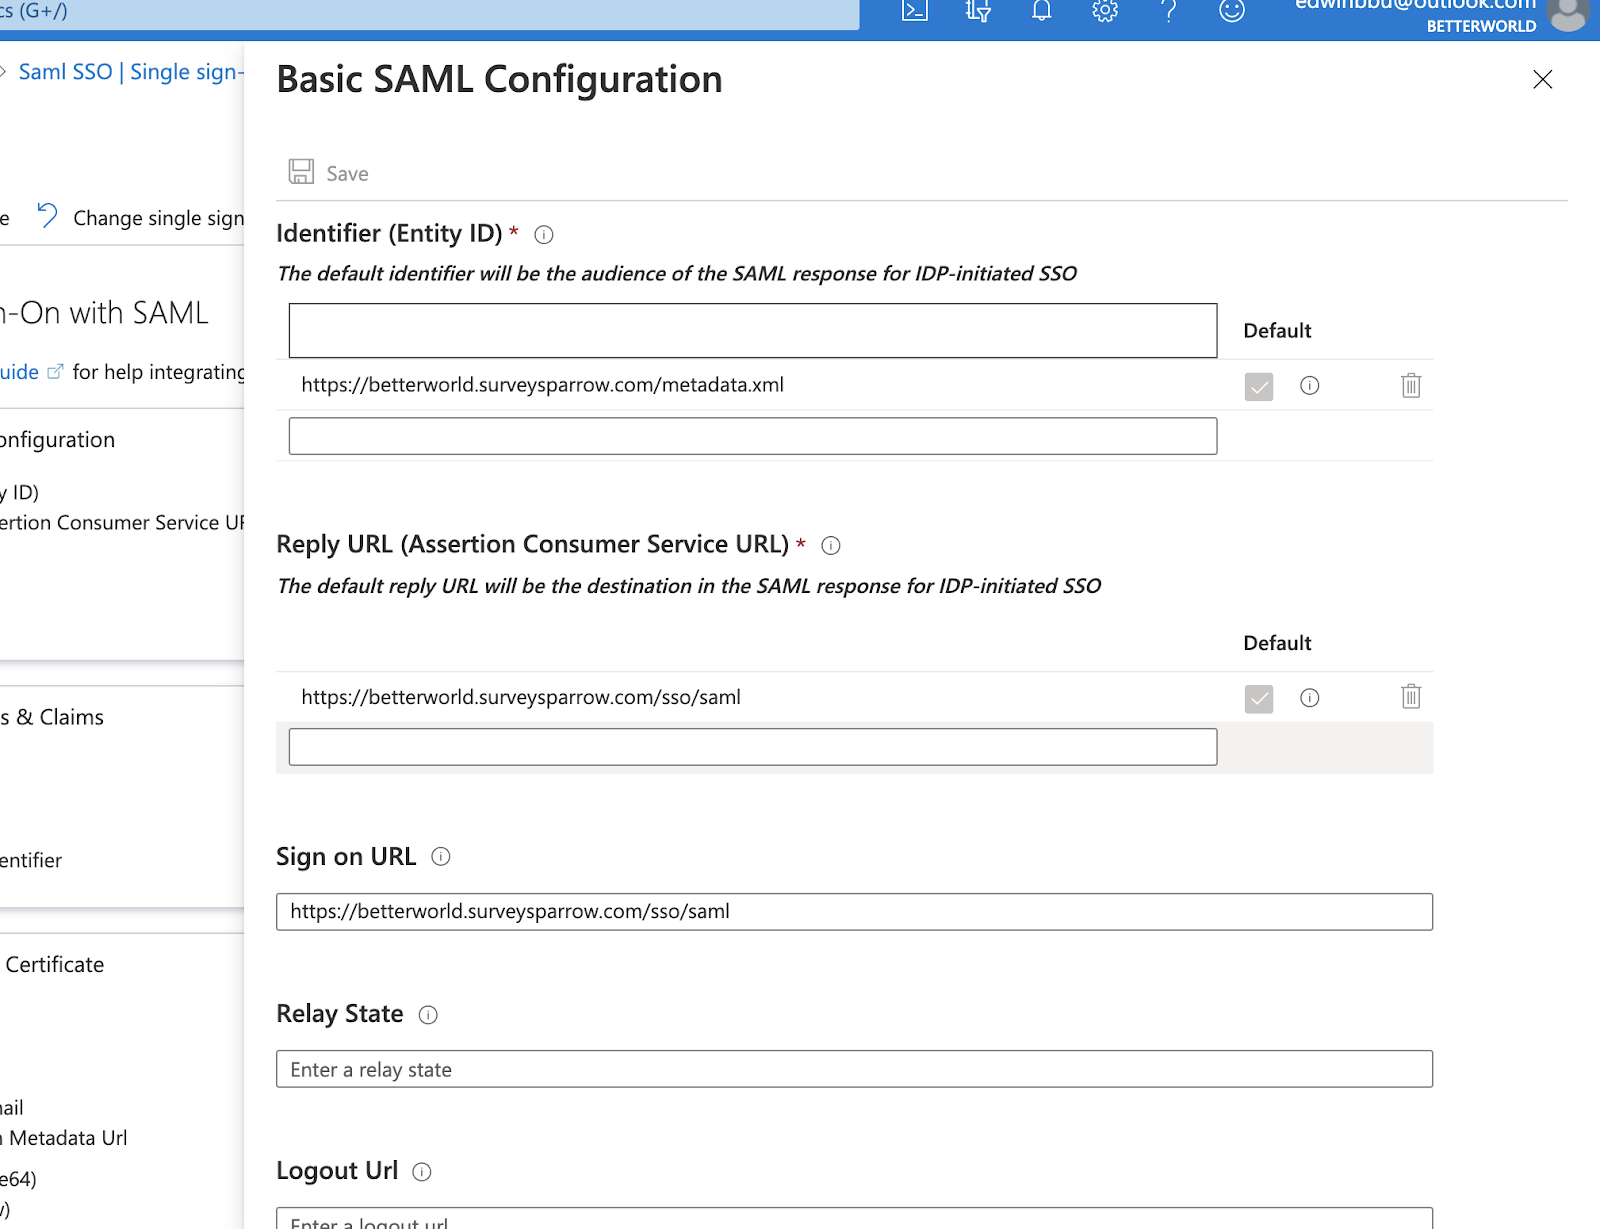Screen dimensions: 1600x1229
Task: Toggle default checkbox for metadata.xml identifier
Action: pos(1258,386)
